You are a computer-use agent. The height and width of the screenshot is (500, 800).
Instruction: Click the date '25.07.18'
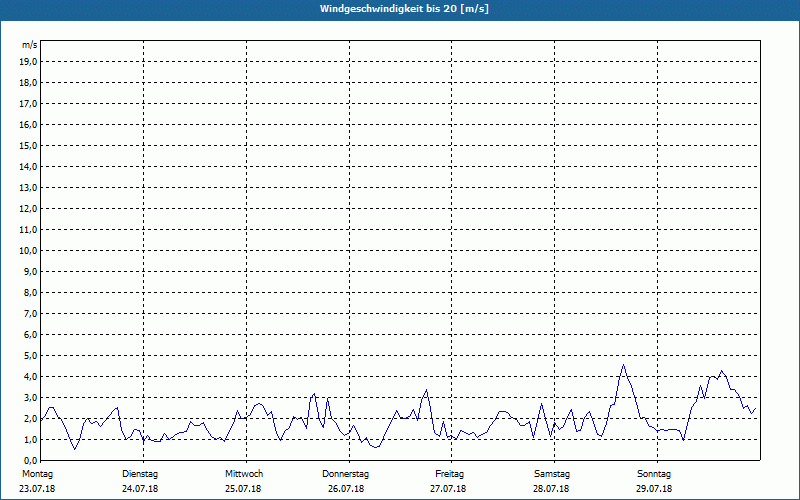coord(243,489)
